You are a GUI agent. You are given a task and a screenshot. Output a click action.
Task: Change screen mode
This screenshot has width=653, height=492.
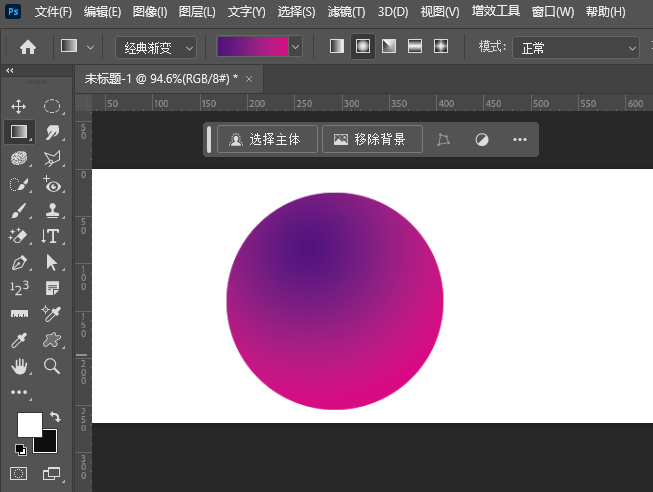click(x=52, y=474)
